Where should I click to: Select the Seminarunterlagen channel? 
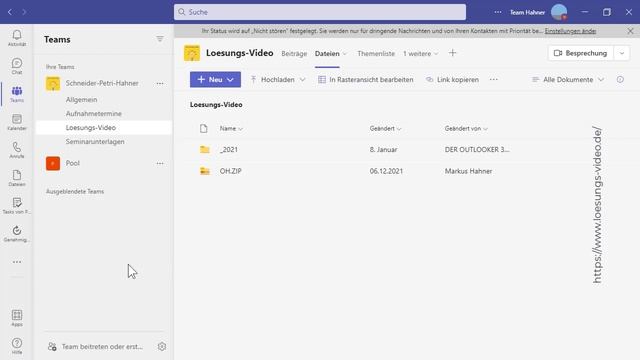click(95, 142)
